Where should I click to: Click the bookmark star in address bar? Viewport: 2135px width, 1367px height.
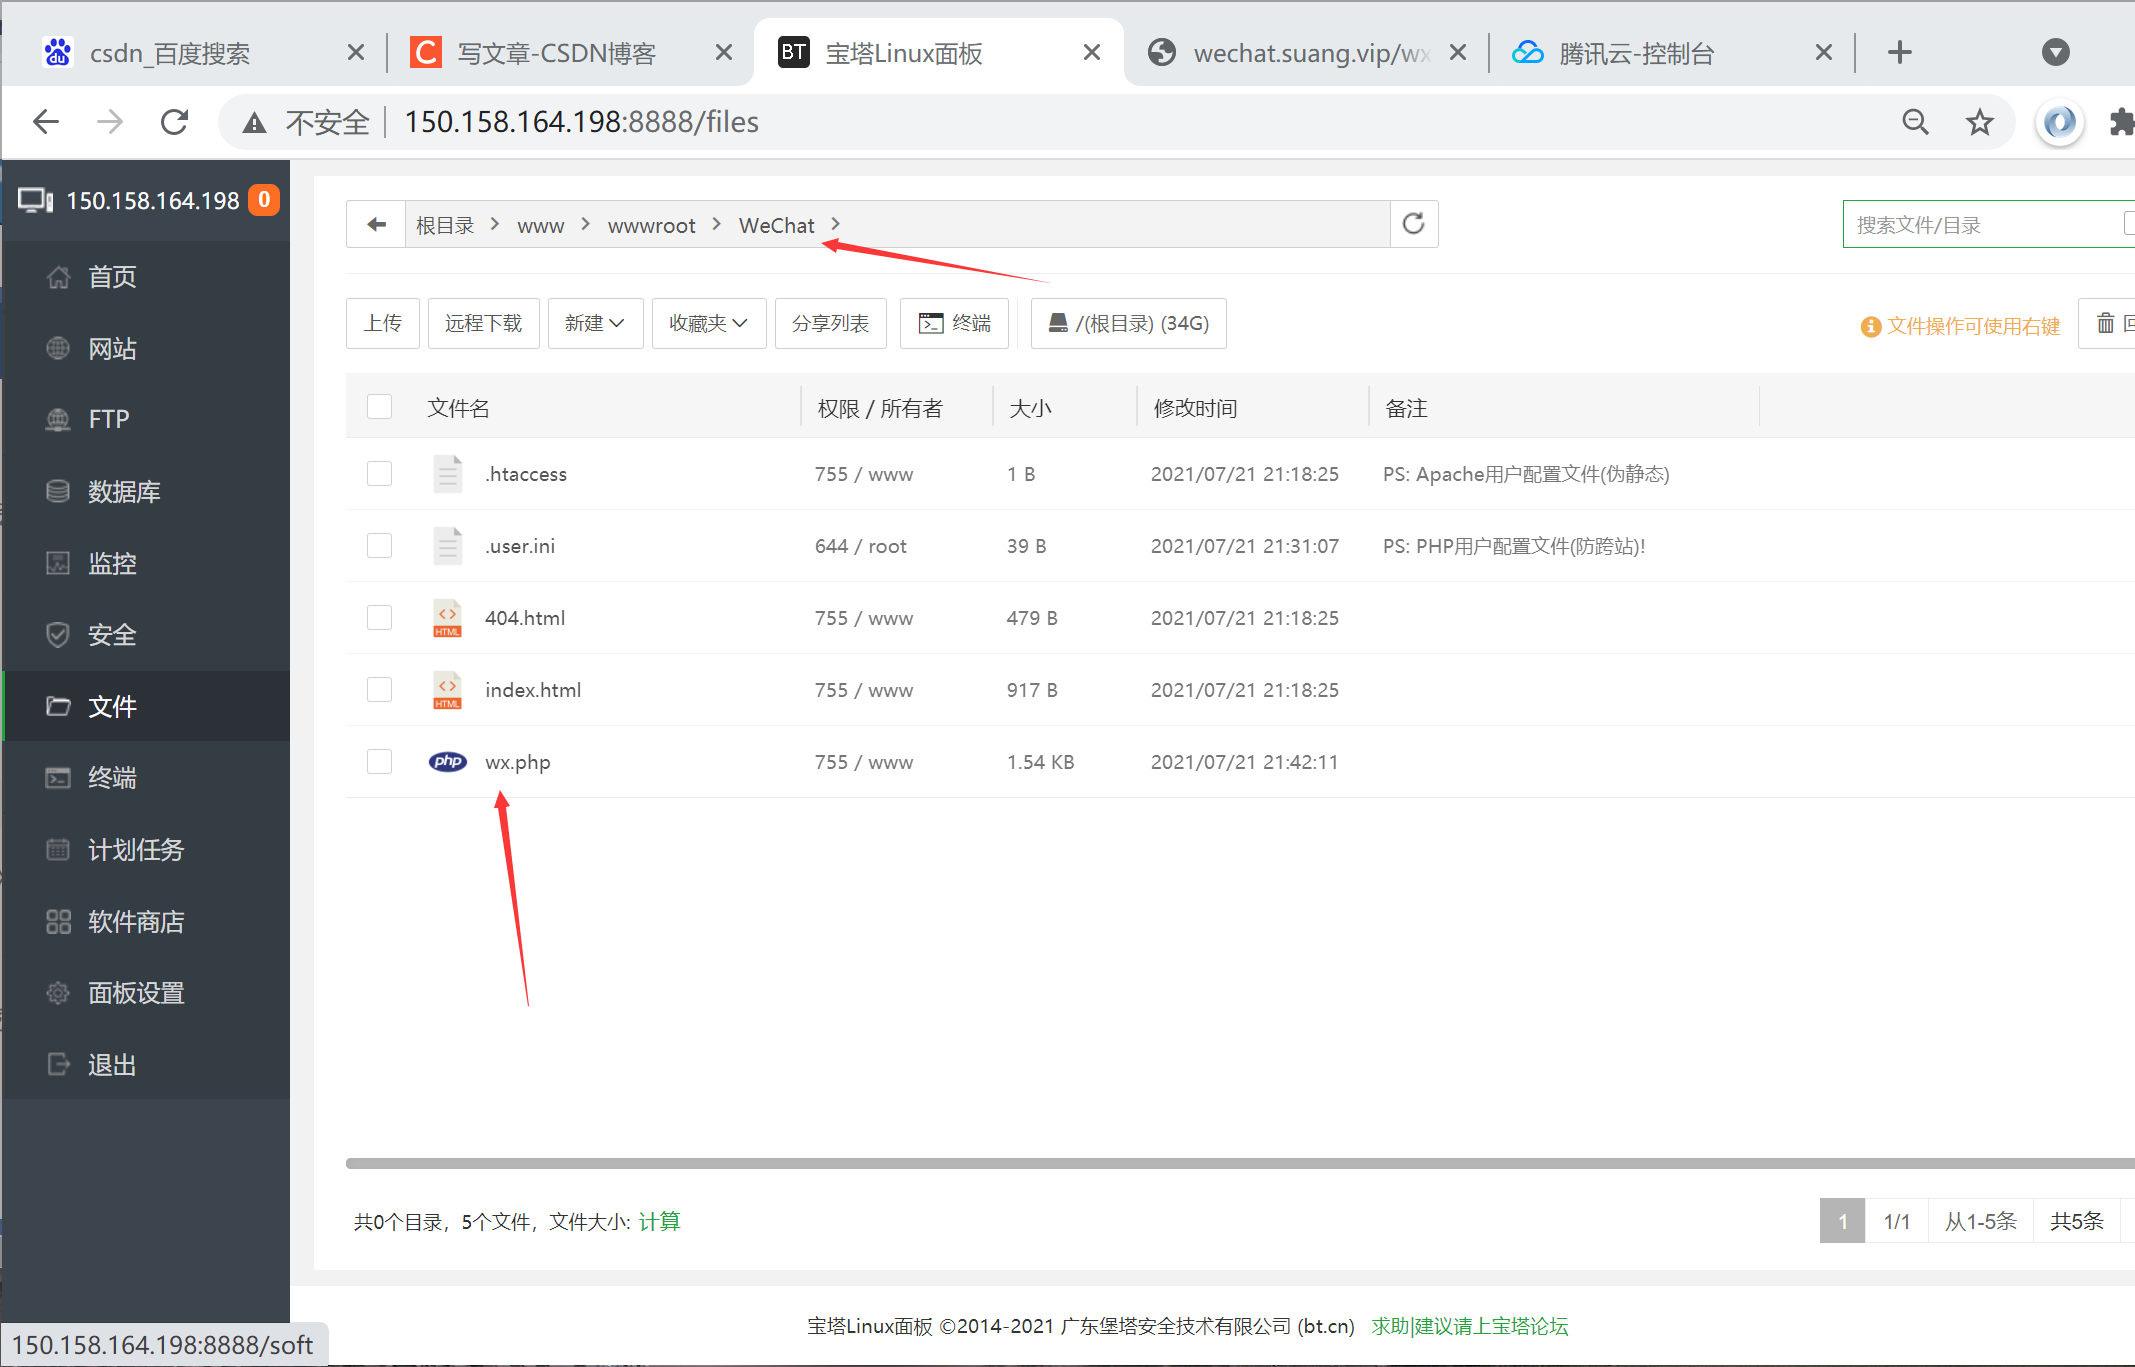click(1979, 122)
